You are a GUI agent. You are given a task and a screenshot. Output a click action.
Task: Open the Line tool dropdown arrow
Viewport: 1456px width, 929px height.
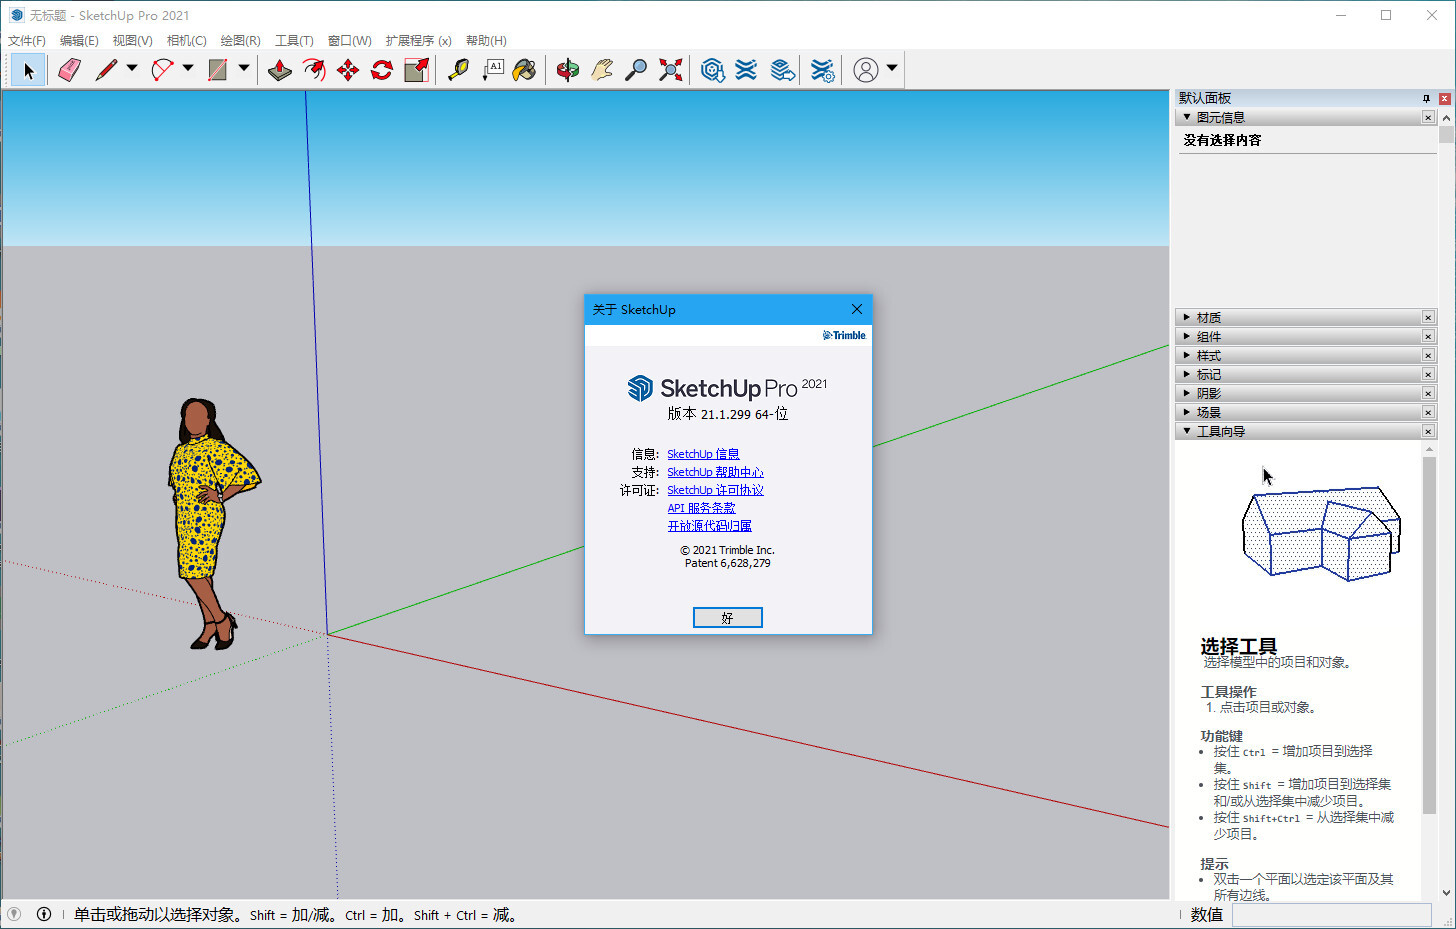coord(132,69)
